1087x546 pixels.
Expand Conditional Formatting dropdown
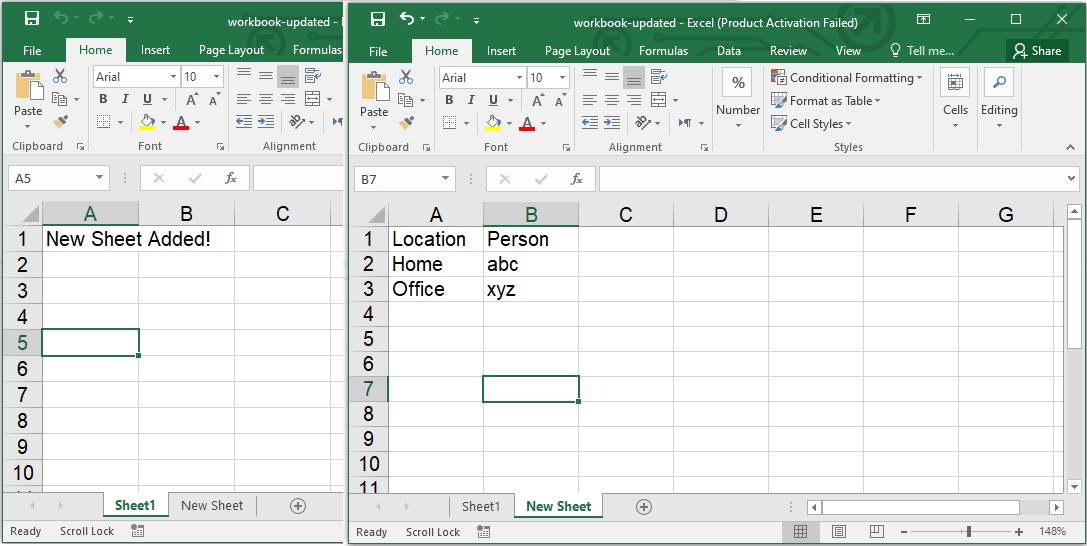pos(846,78)
